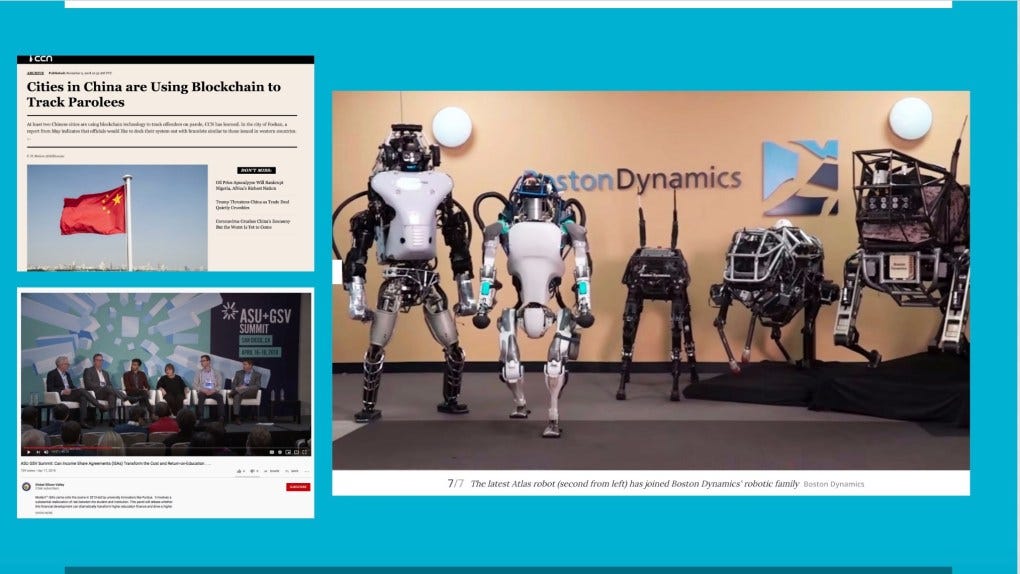Play the ASU+GSV Summit video
Viewport: 1020px width, 574px height.
[29, 452]
